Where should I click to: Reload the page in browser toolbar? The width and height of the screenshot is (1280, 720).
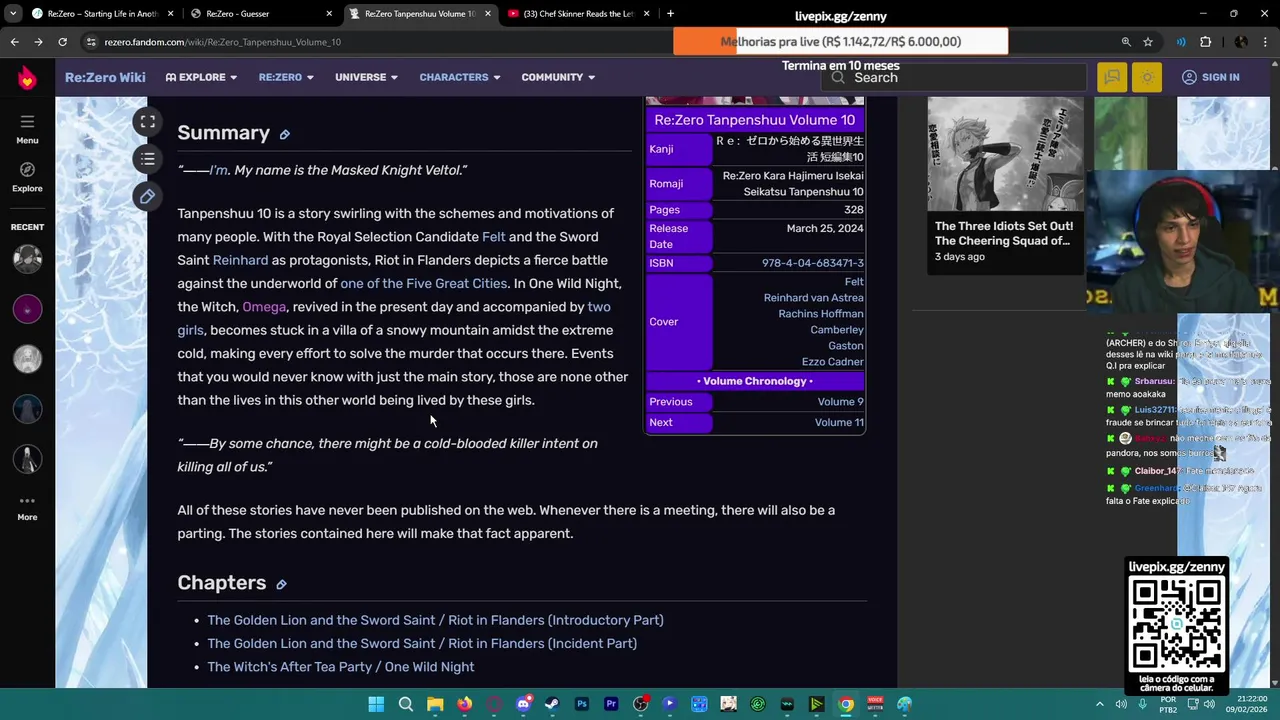pyautogui.click(x=62, y=42)
